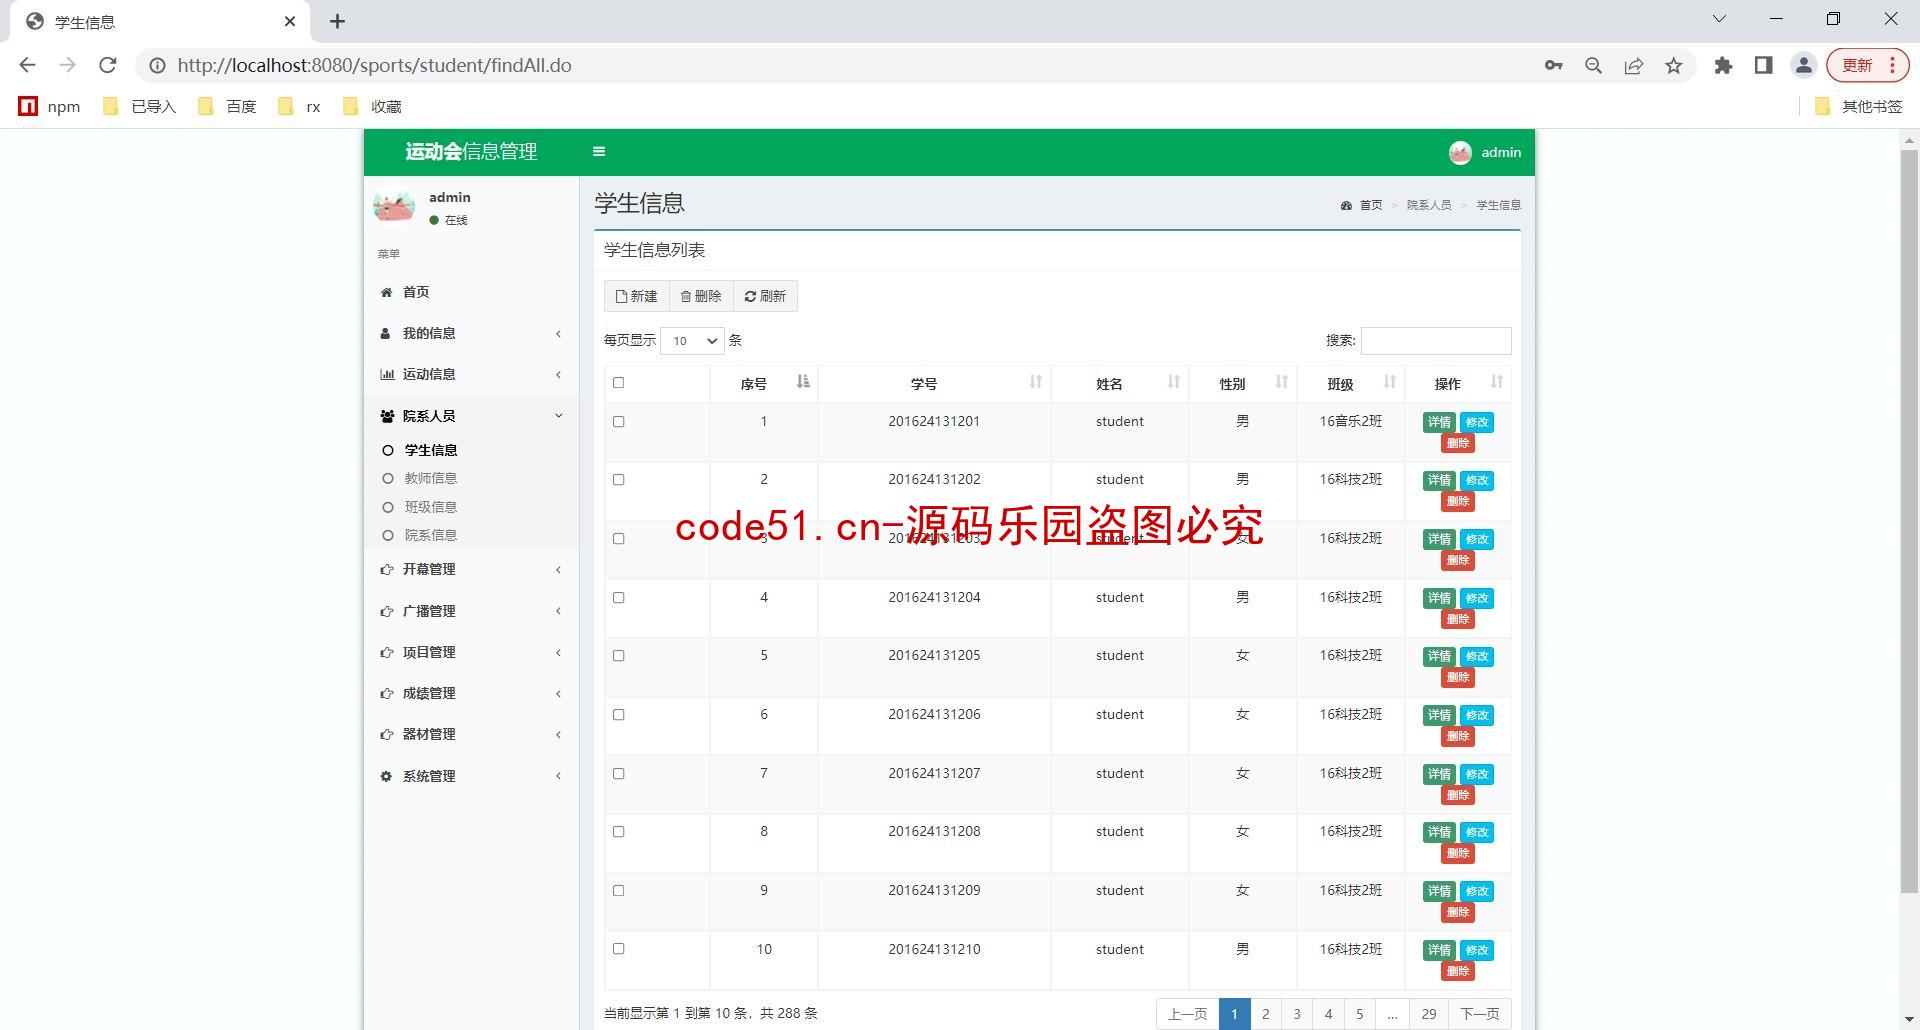The image size is (1920, 1030).
Task: Switch to the 学生信息 browser tab
Action: [x=160, y=21]
